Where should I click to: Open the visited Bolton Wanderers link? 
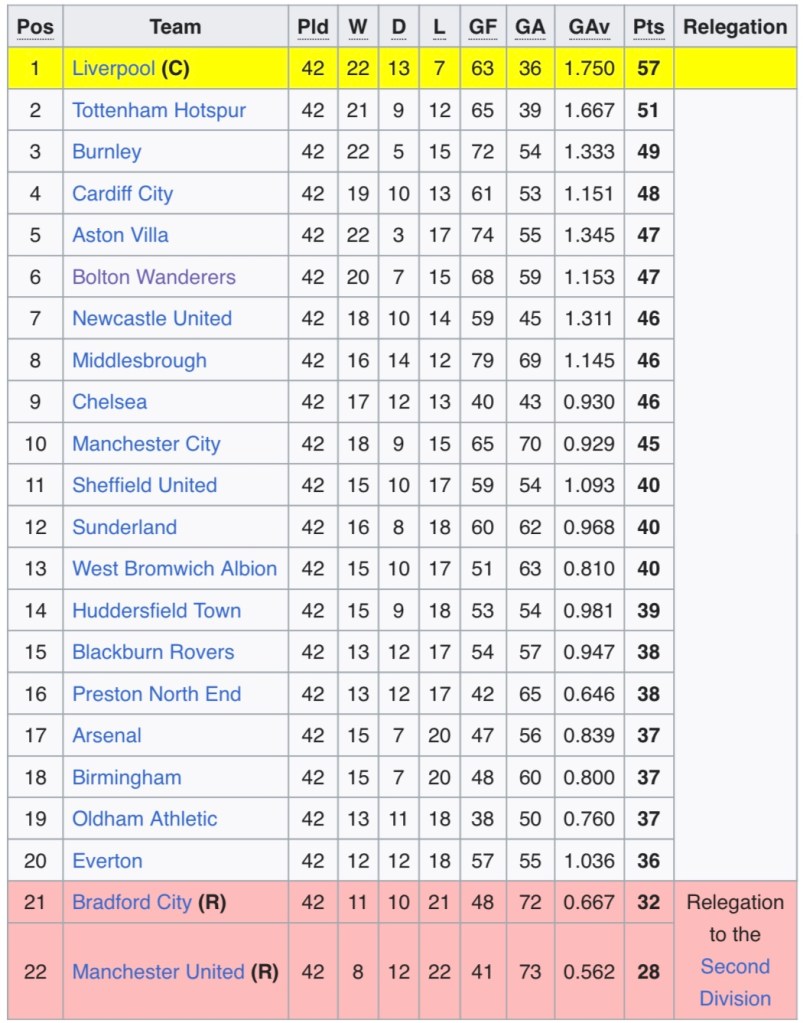click(153, 277)
